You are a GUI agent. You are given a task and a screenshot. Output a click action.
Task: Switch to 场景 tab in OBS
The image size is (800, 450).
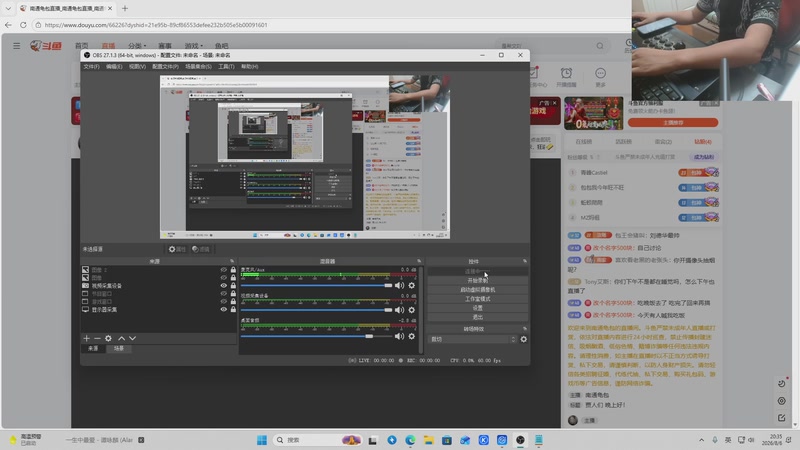tap(118, 348)
